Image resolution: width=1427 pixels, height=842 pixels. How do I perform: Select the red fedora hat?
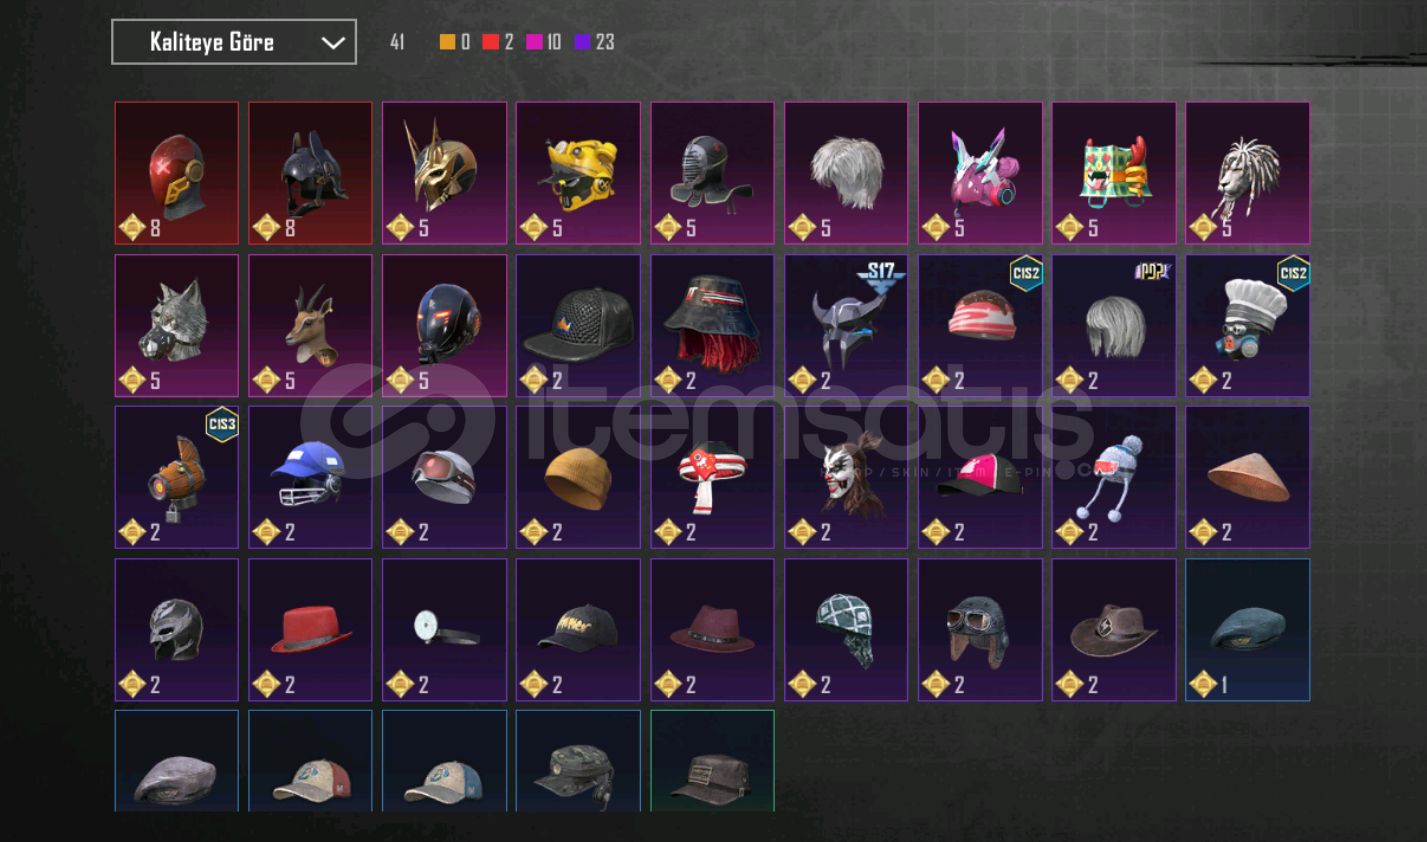click(310, 629)
